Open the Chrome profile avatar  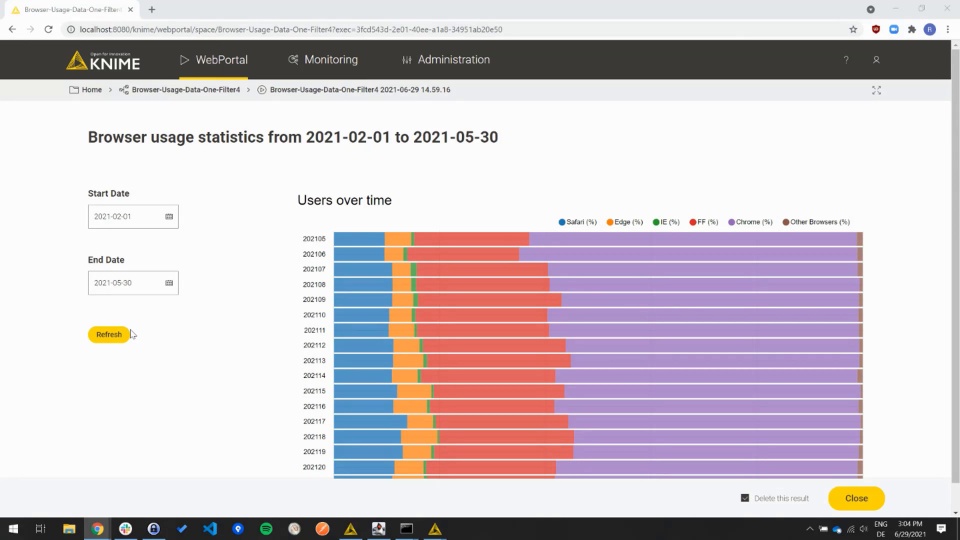pos(929,29)
